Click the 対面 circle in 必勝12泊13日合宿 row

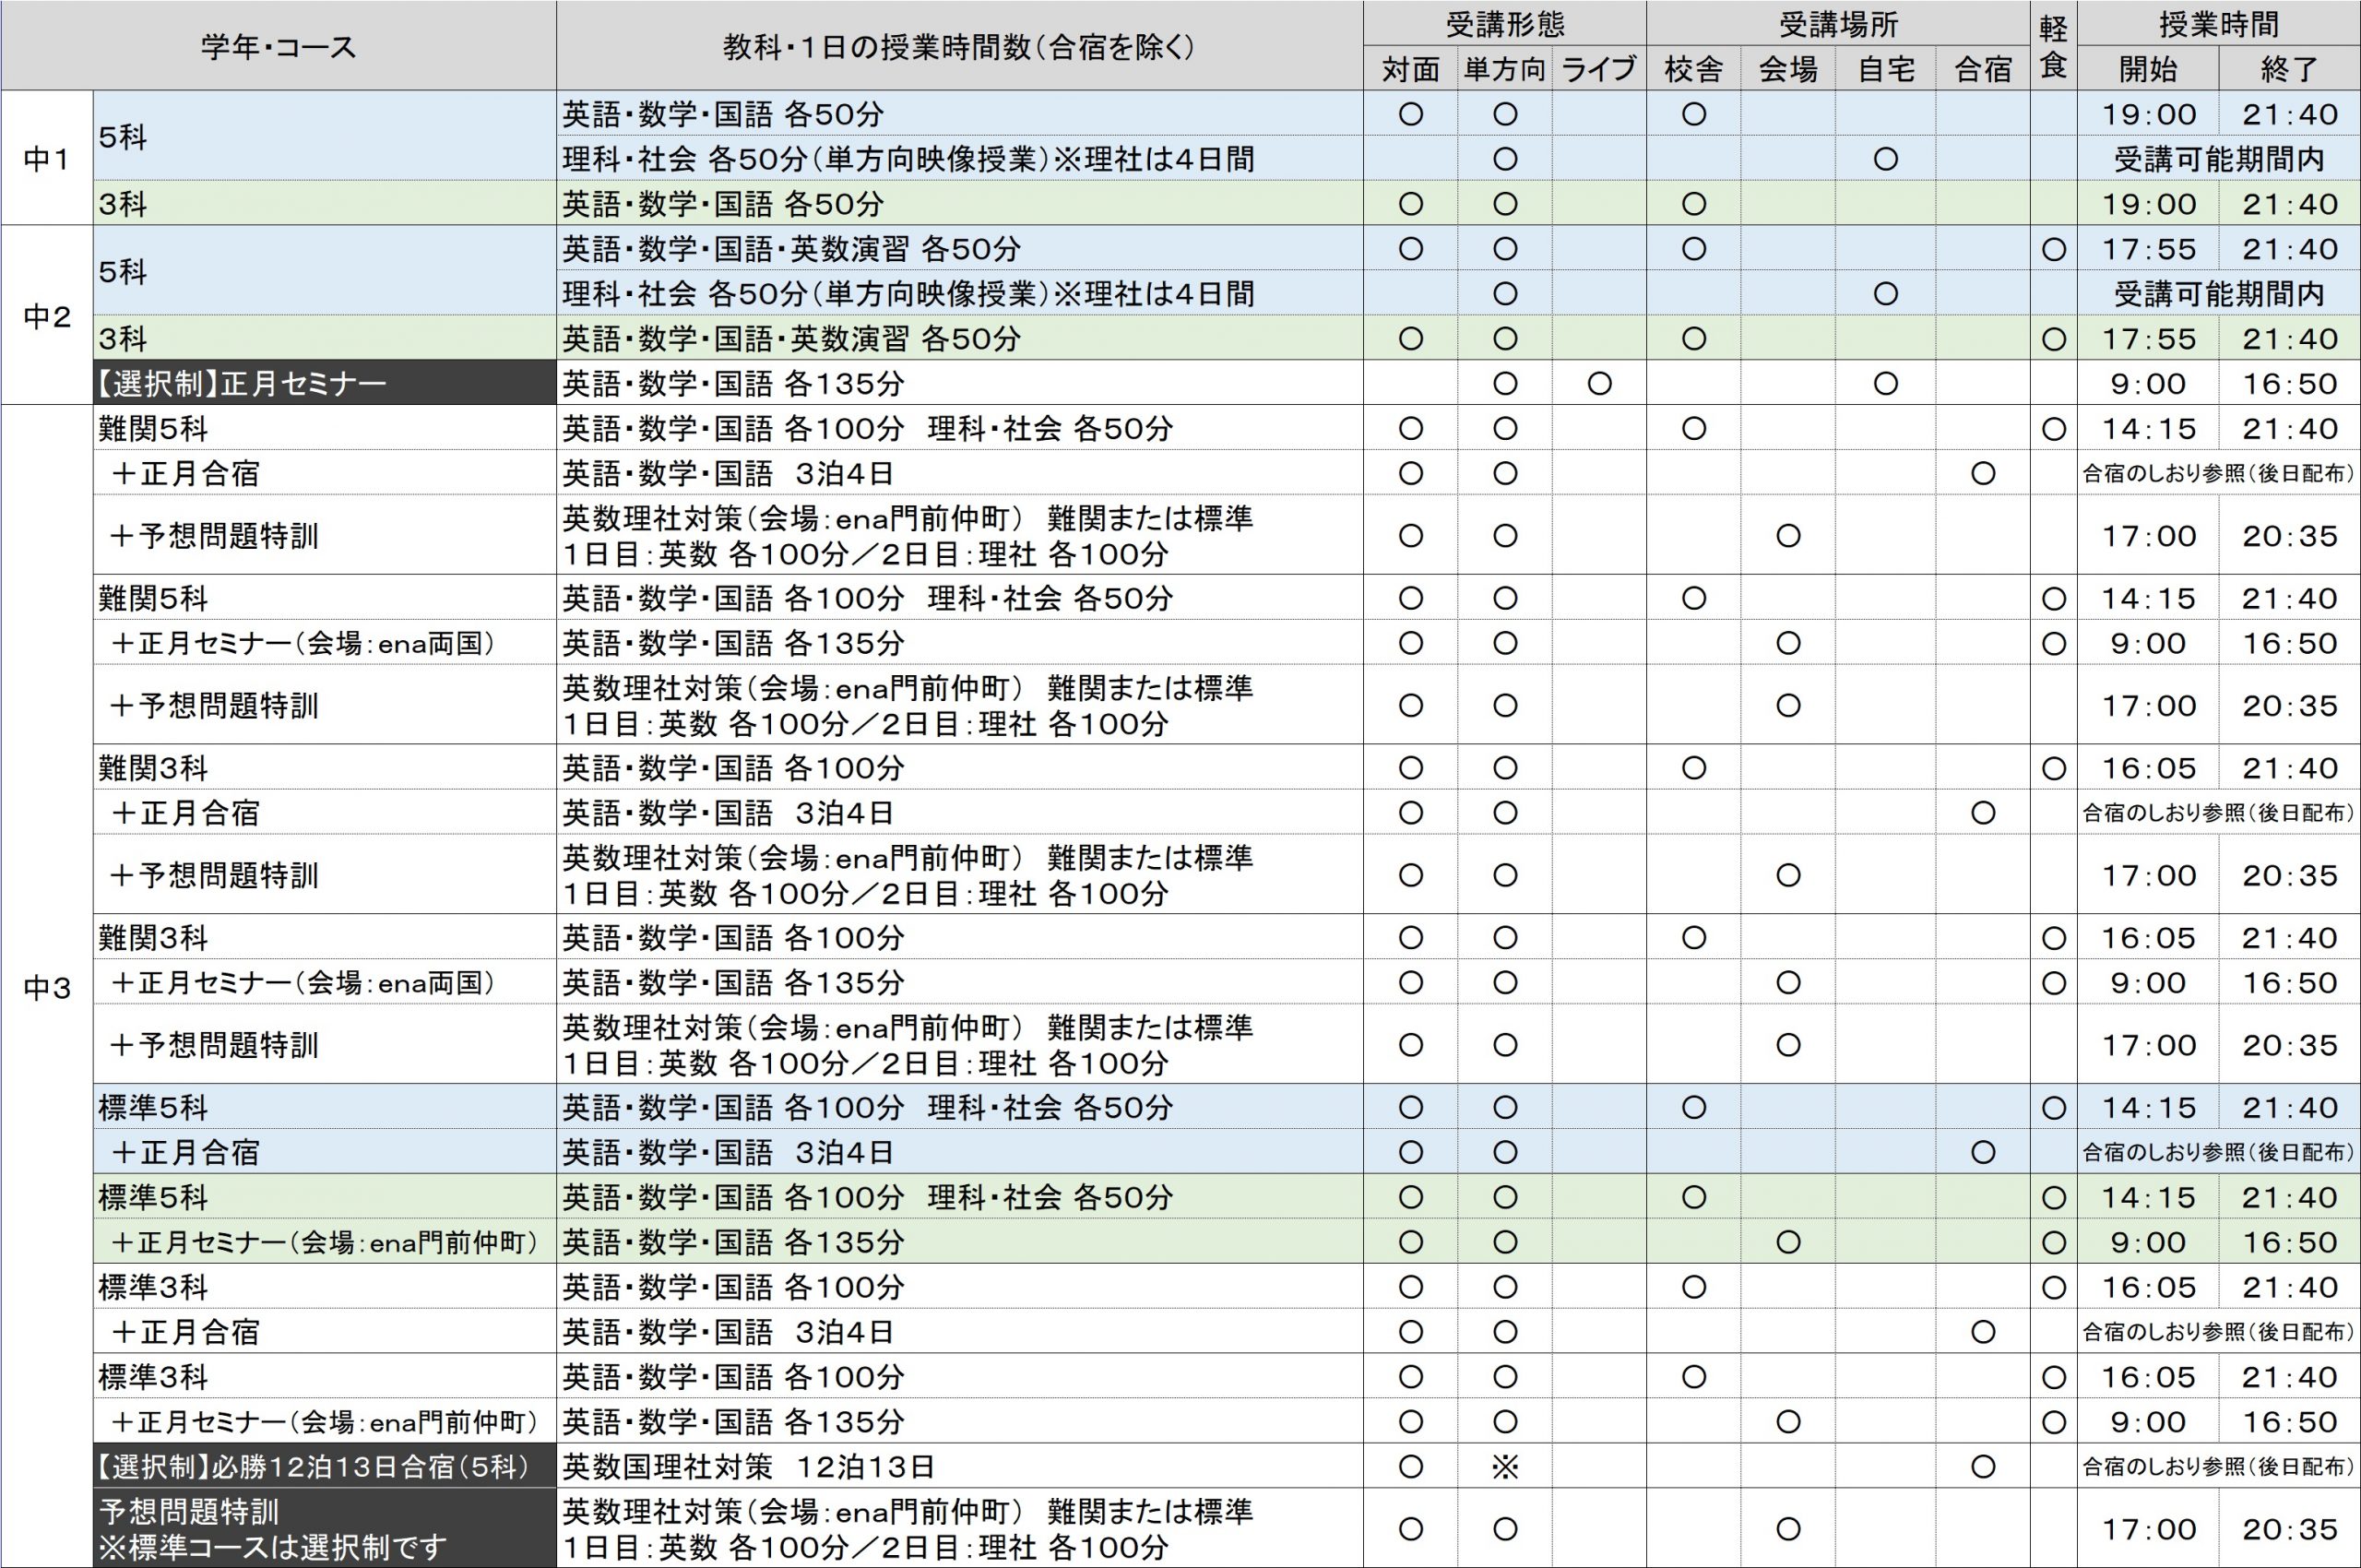(1410, 1467)
